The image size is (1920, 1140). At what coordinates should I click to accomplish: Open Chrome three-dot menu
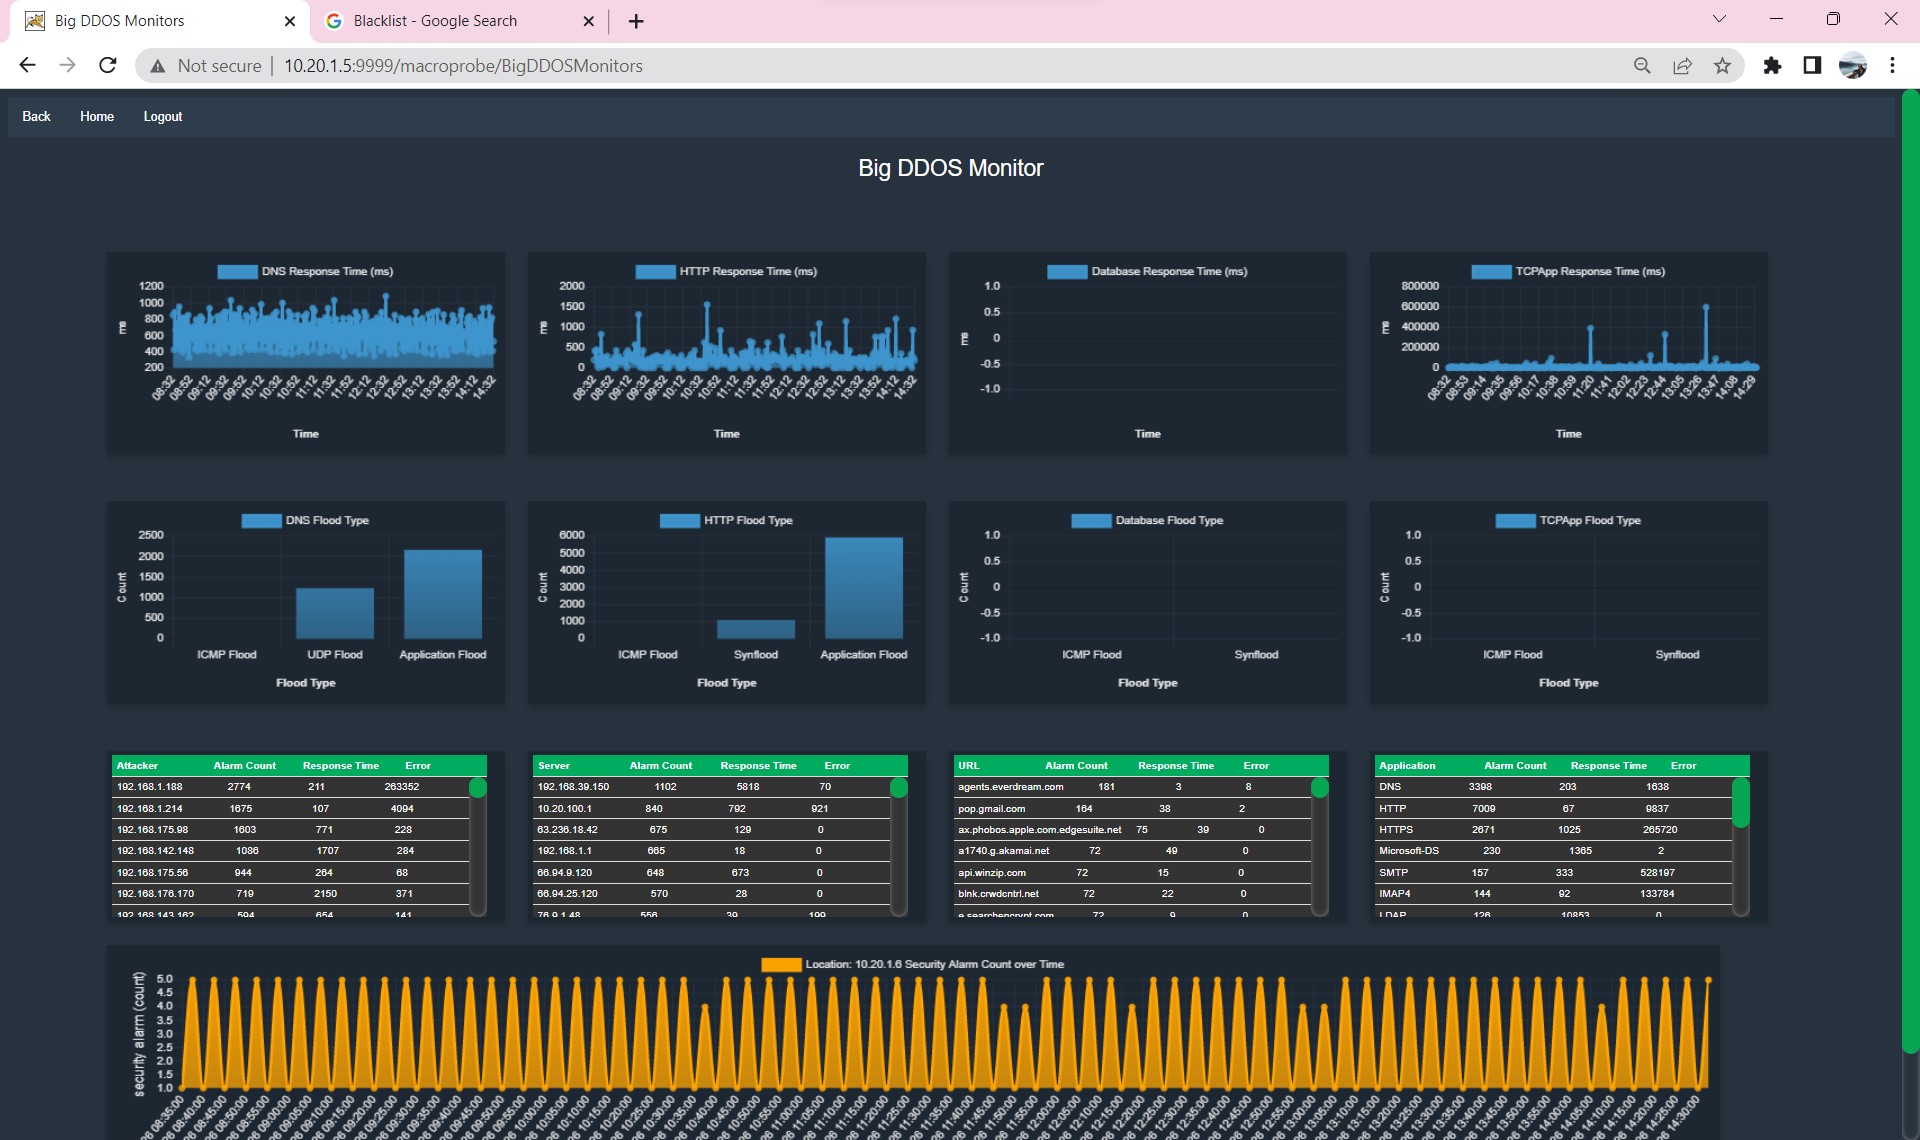1892,66
